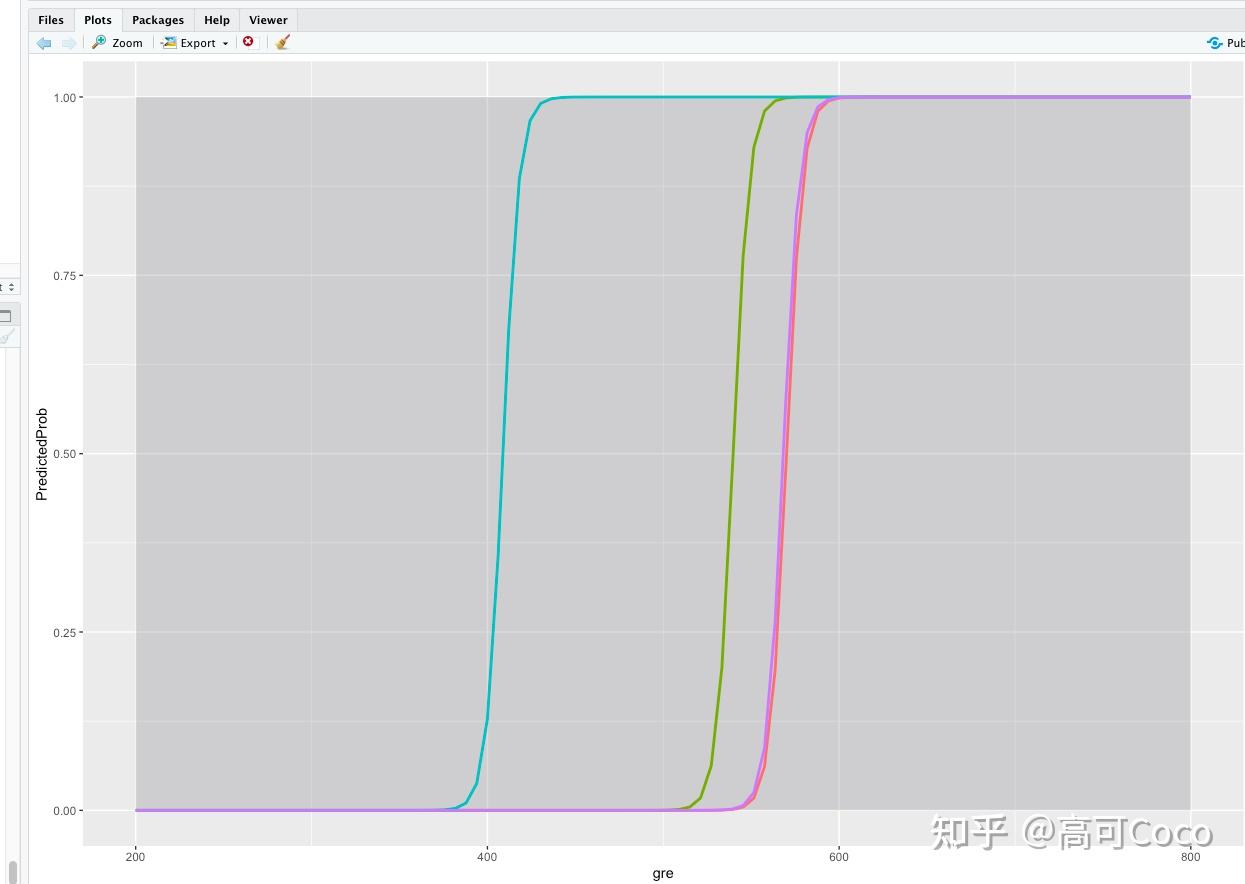Switch to the Packages tab
This screenshot has height=884, width=1245.
(x=158, y=20)
